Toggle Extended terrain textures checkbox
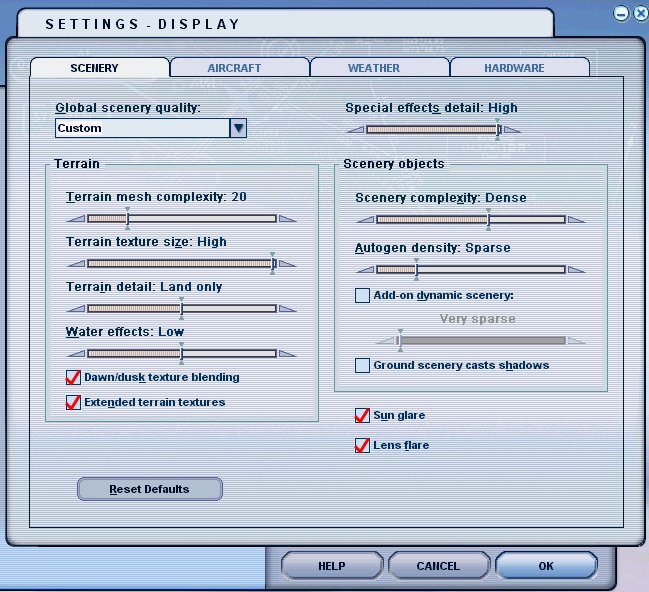 (73, 402)
